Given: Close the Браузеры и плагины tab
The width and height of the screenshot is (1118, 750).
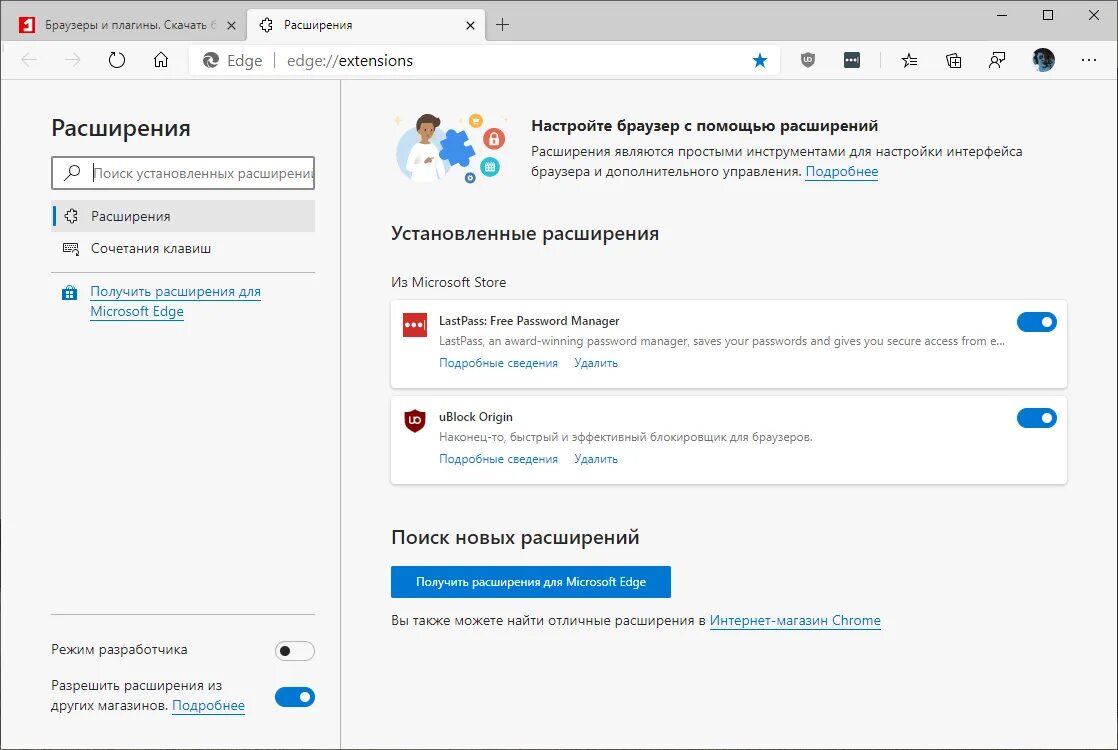Looking at the screenshot, I should (x=232, y=26).
